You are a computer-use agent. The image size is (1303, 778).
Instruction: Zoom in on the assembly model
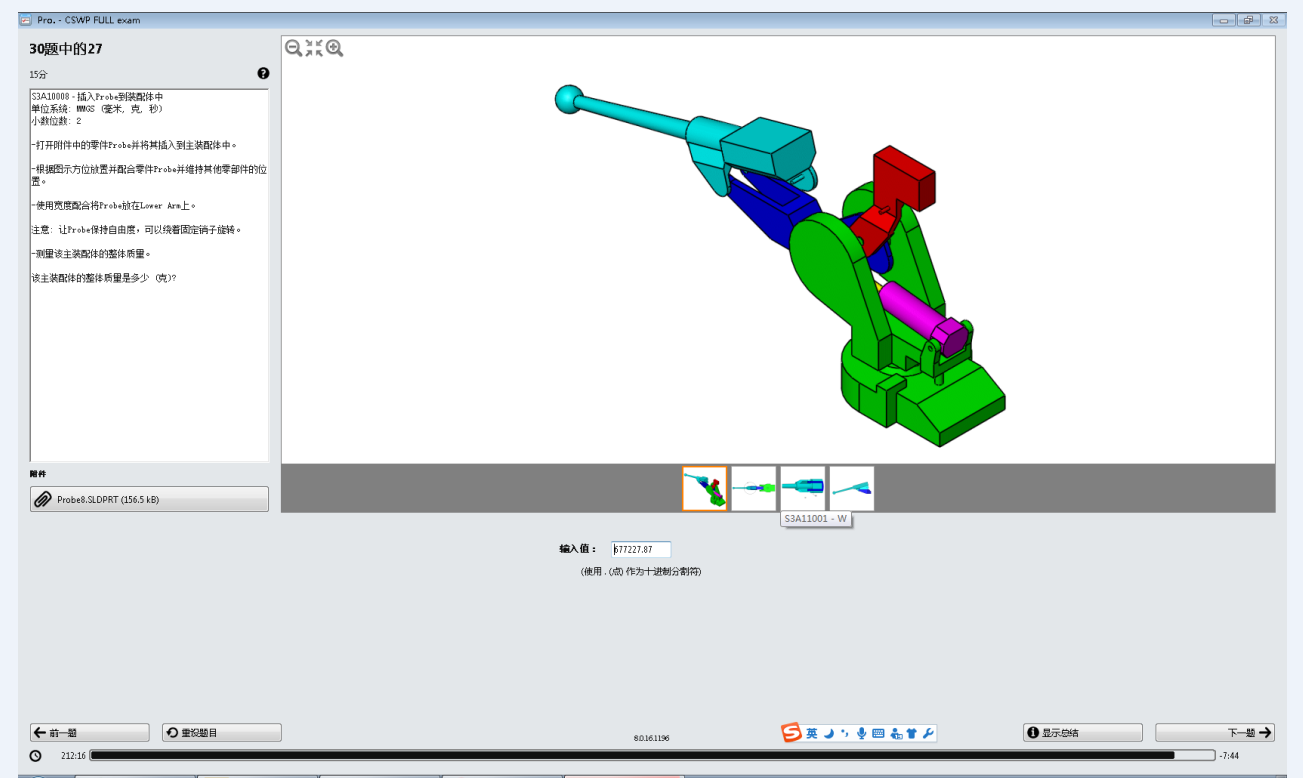(335, 47)
